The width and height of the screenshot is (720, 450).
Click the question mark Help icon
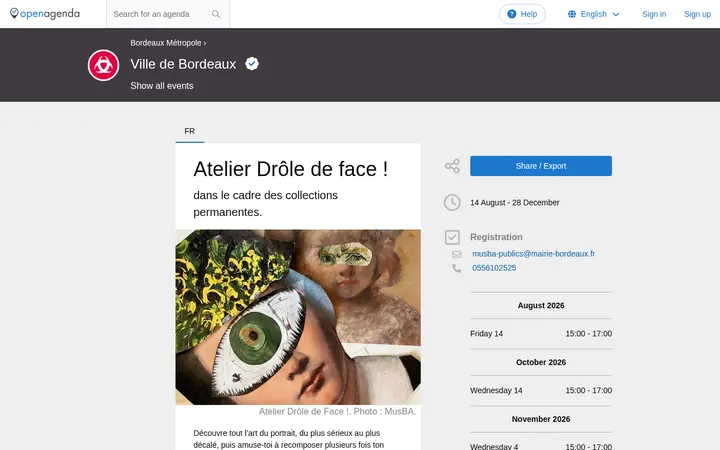pyautogui.click(x=512, y=14)
